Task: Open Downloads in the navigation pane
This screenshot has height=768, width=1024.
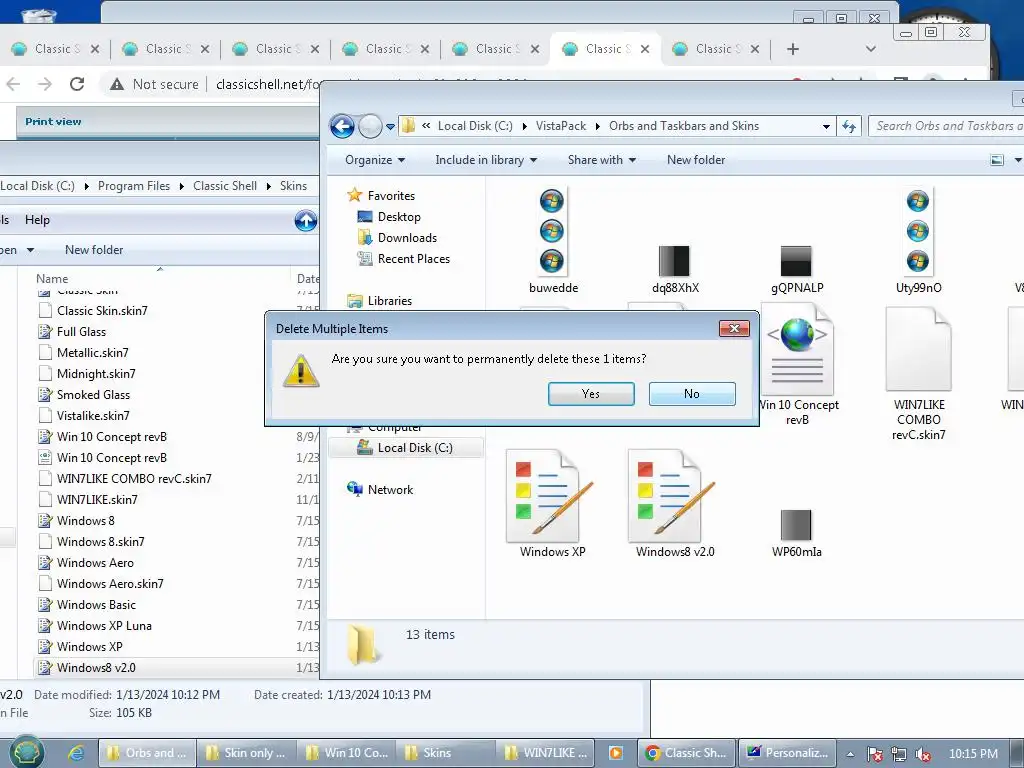Action: click(407, 238)
